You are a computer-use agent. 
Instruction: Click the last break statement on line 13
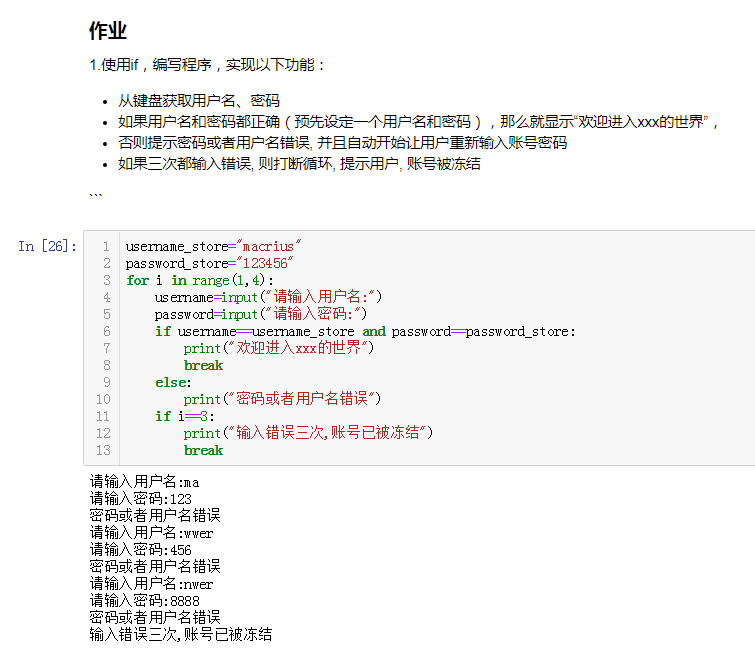(203, 450)
